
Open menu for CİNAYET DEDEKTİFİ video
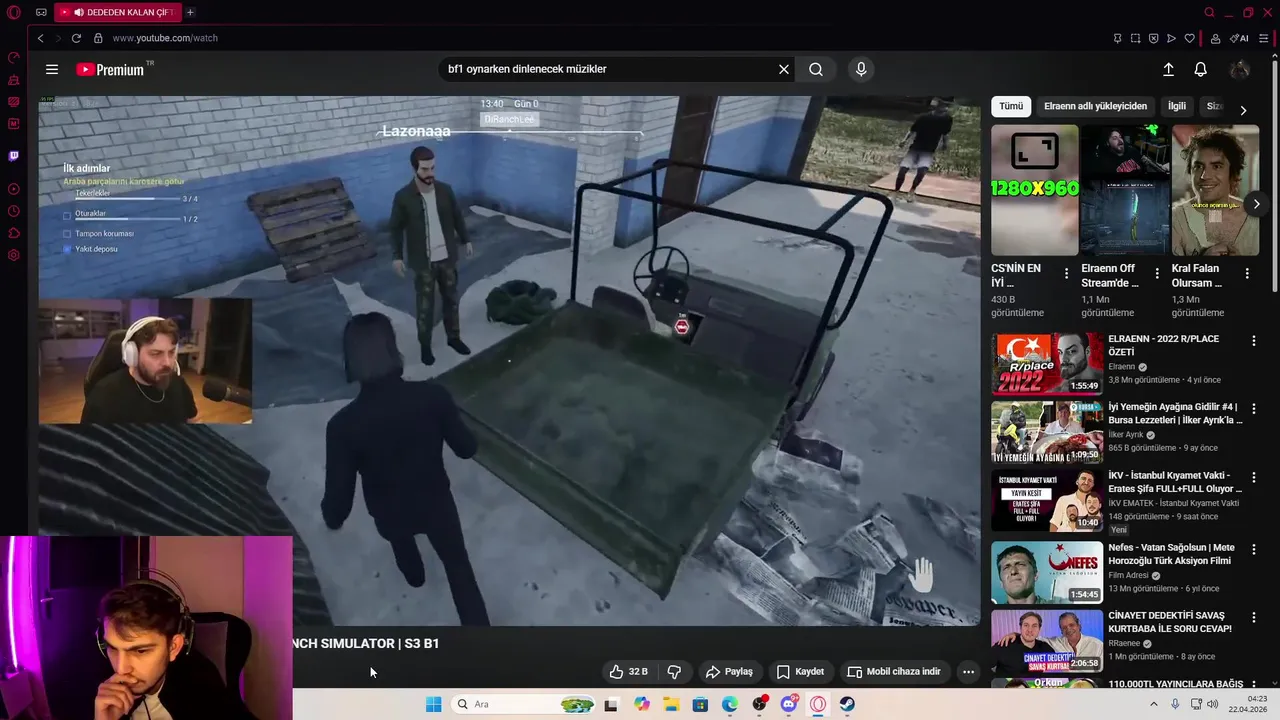[1253, 617]
